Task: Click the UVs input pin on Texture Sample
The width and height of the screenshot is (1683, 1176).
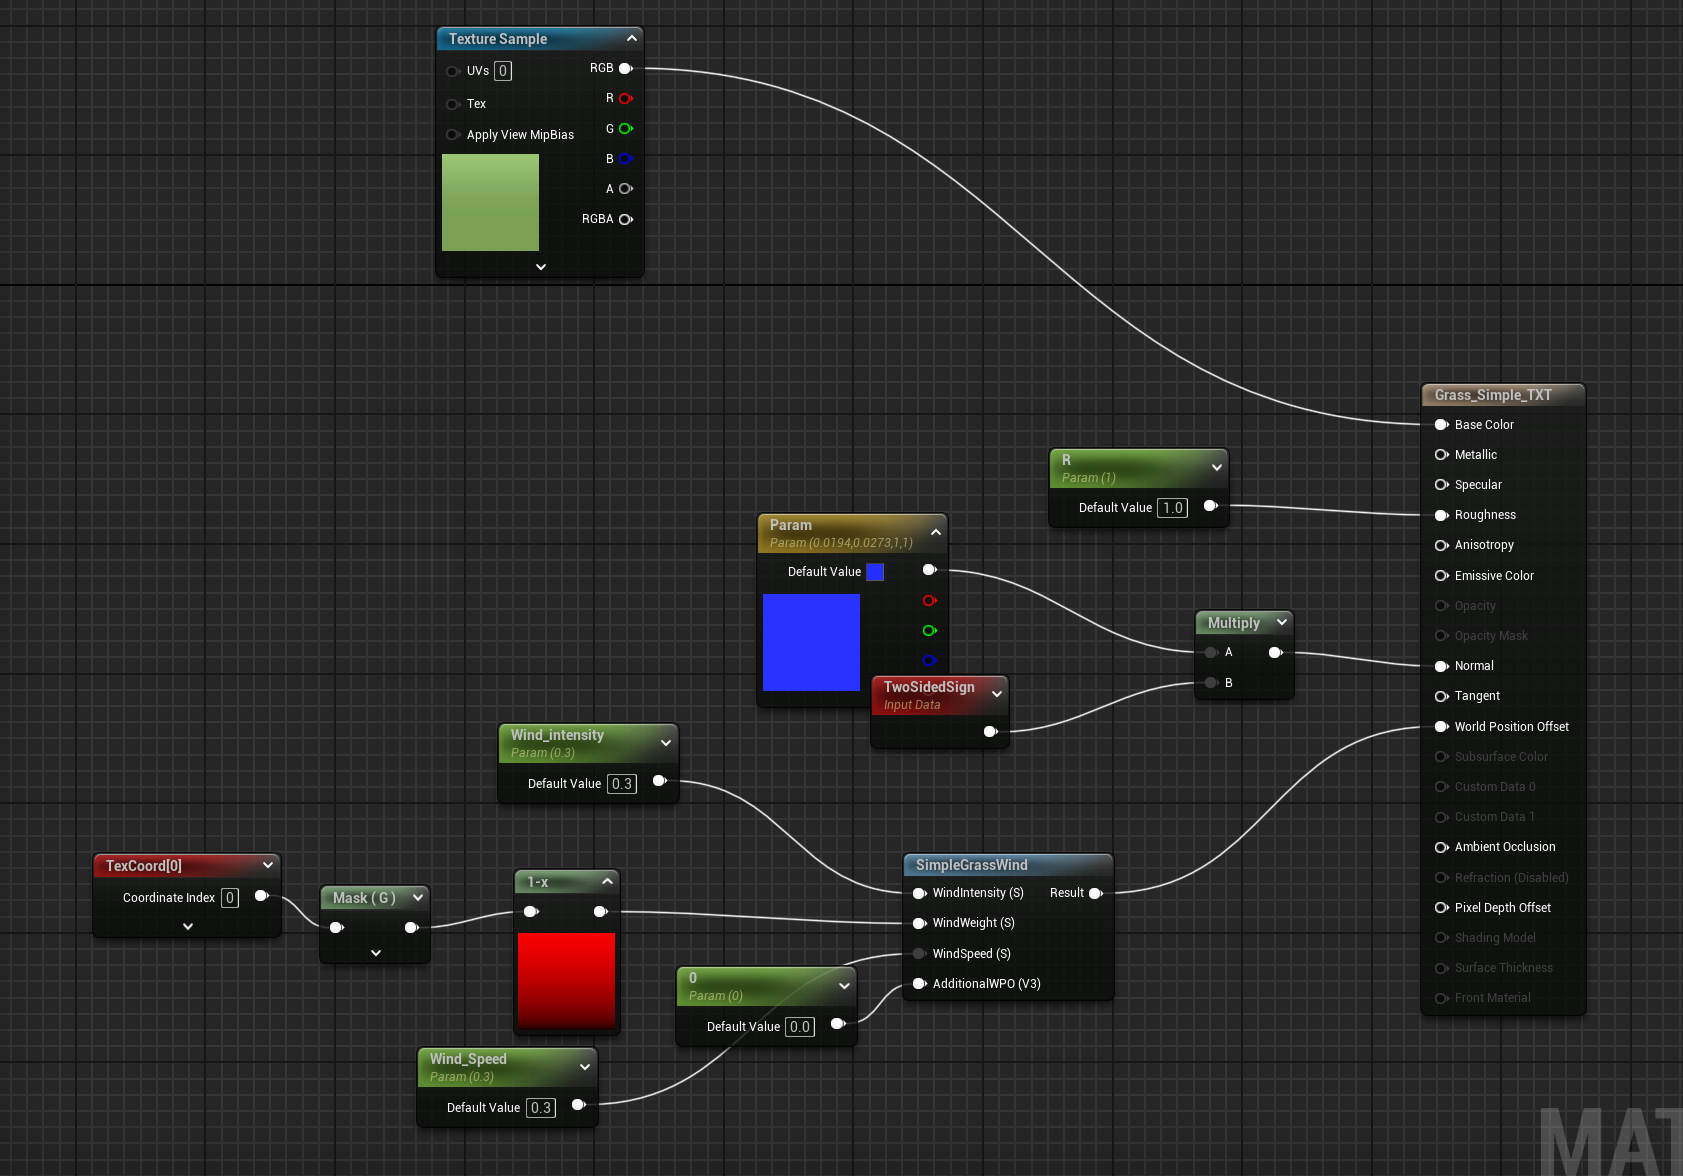Action: click(453, 71)
